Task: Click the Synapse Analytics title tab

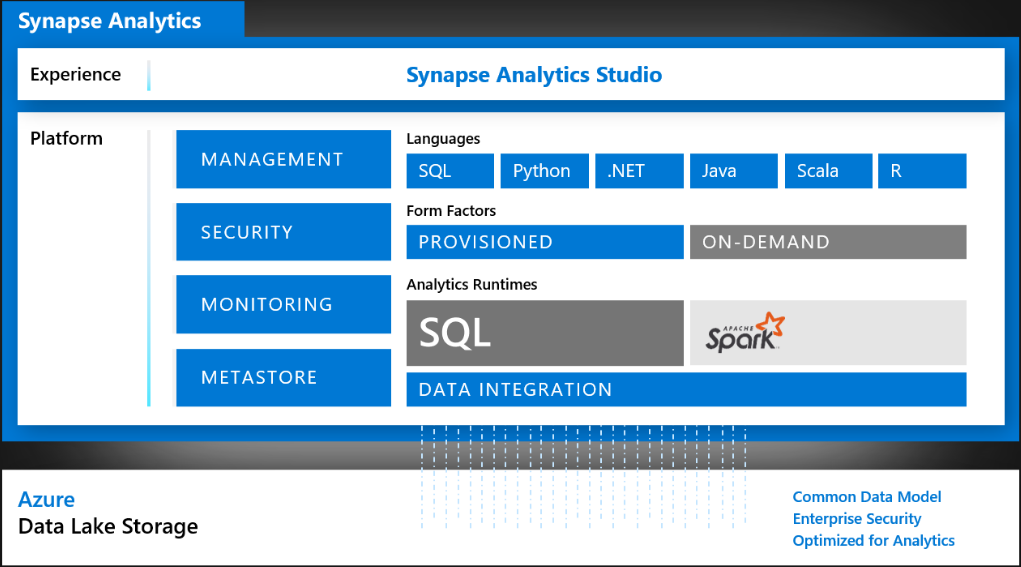Action: coord(123,20)
